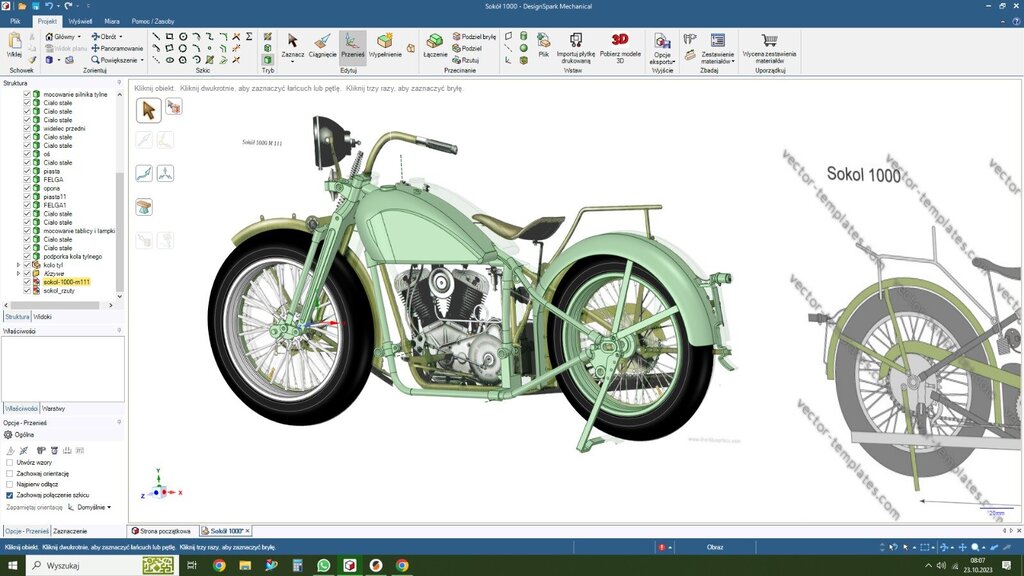
Task: Switch to the Wyświetl ribbon tab
Action: tap(80, 20)
